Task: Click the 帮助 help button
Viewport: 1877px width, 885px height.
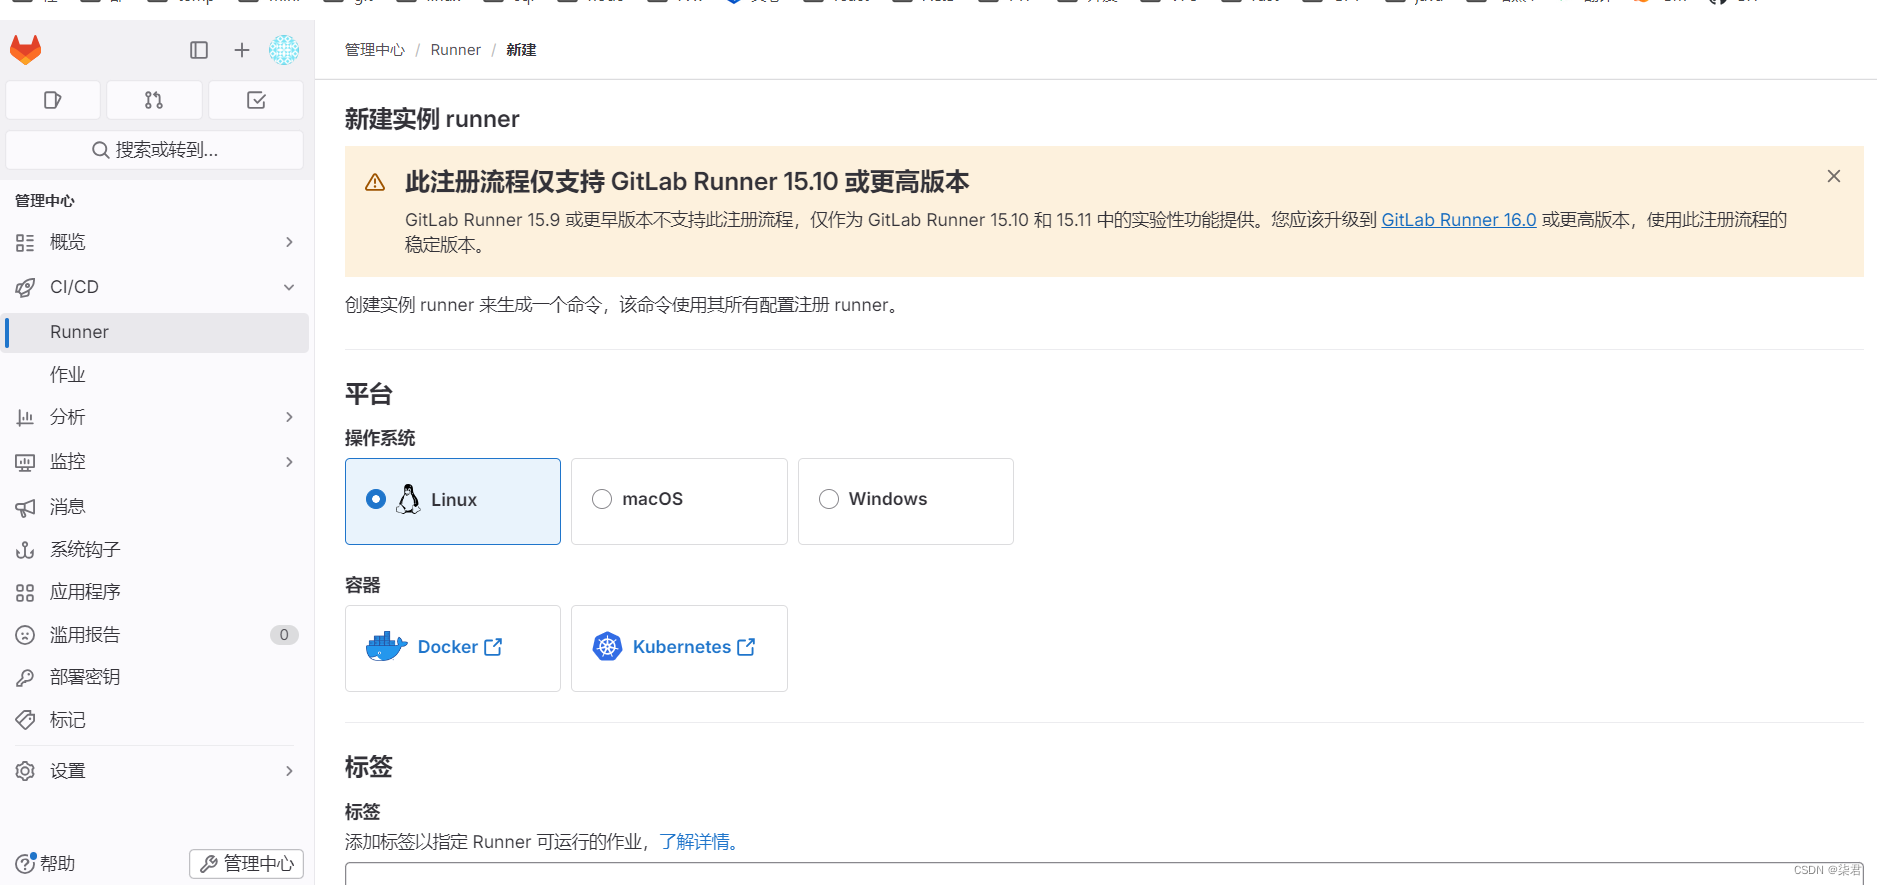Action: click(46, 863)
